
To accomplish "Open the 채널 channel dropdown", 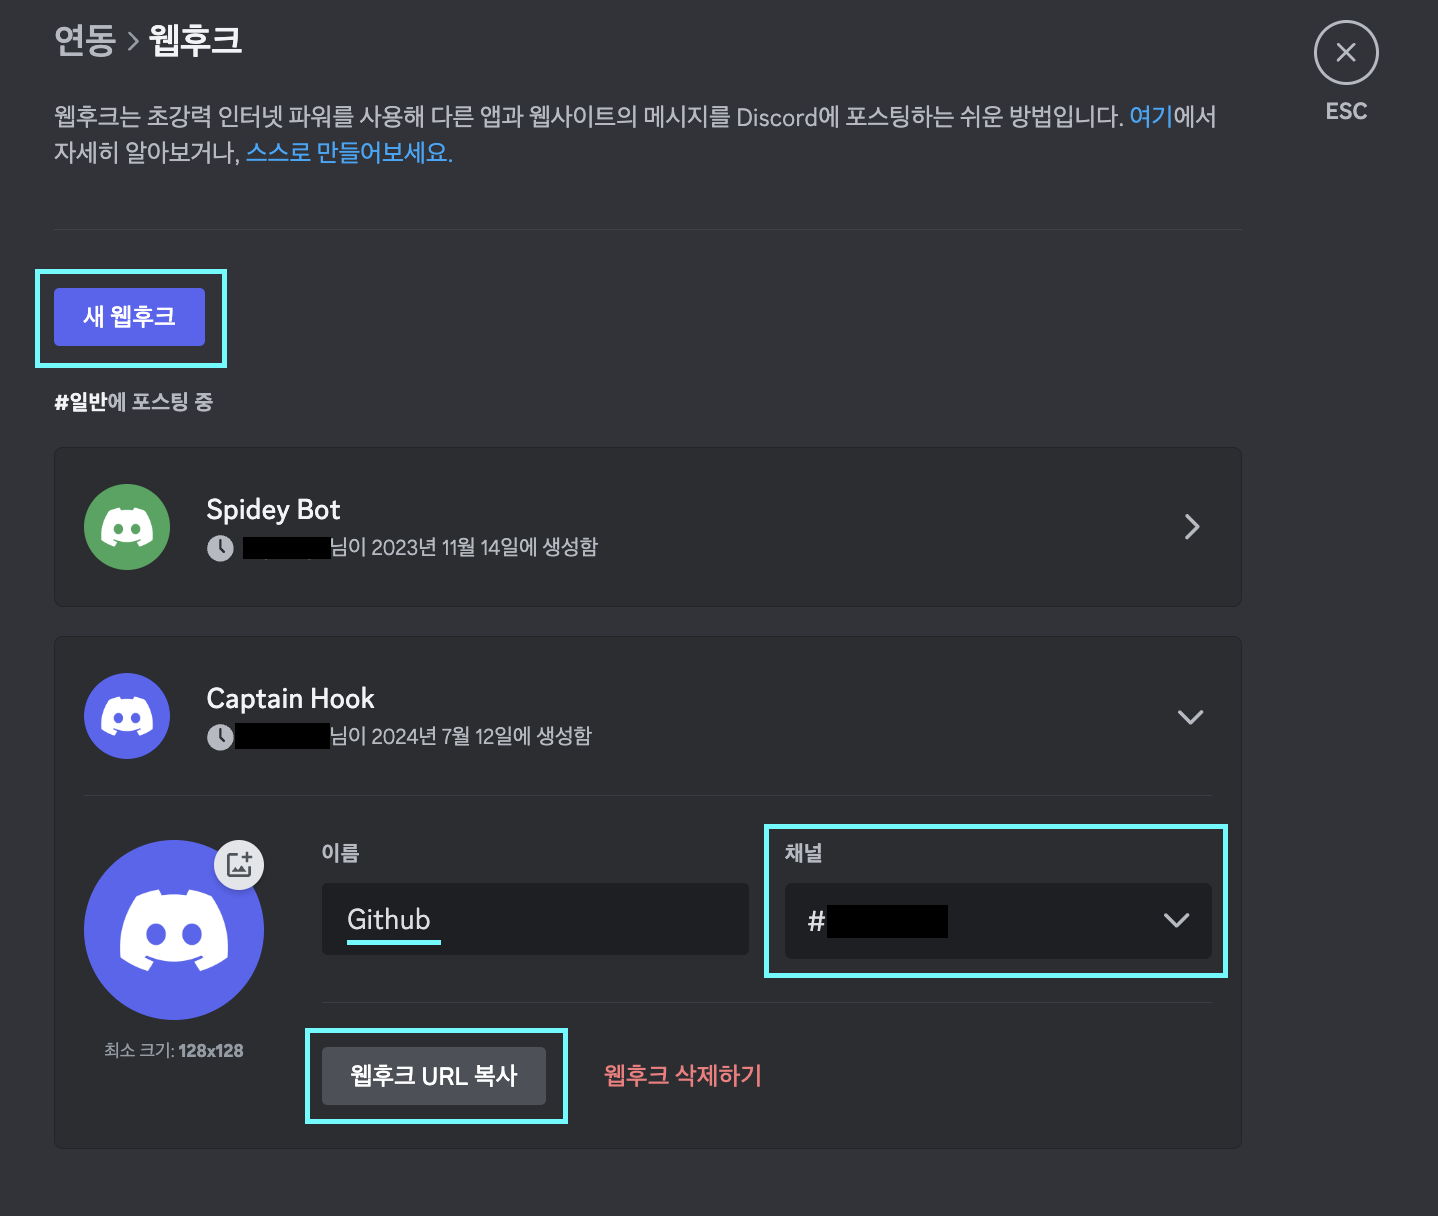I will pyautogui.click(x=998, y=921).
